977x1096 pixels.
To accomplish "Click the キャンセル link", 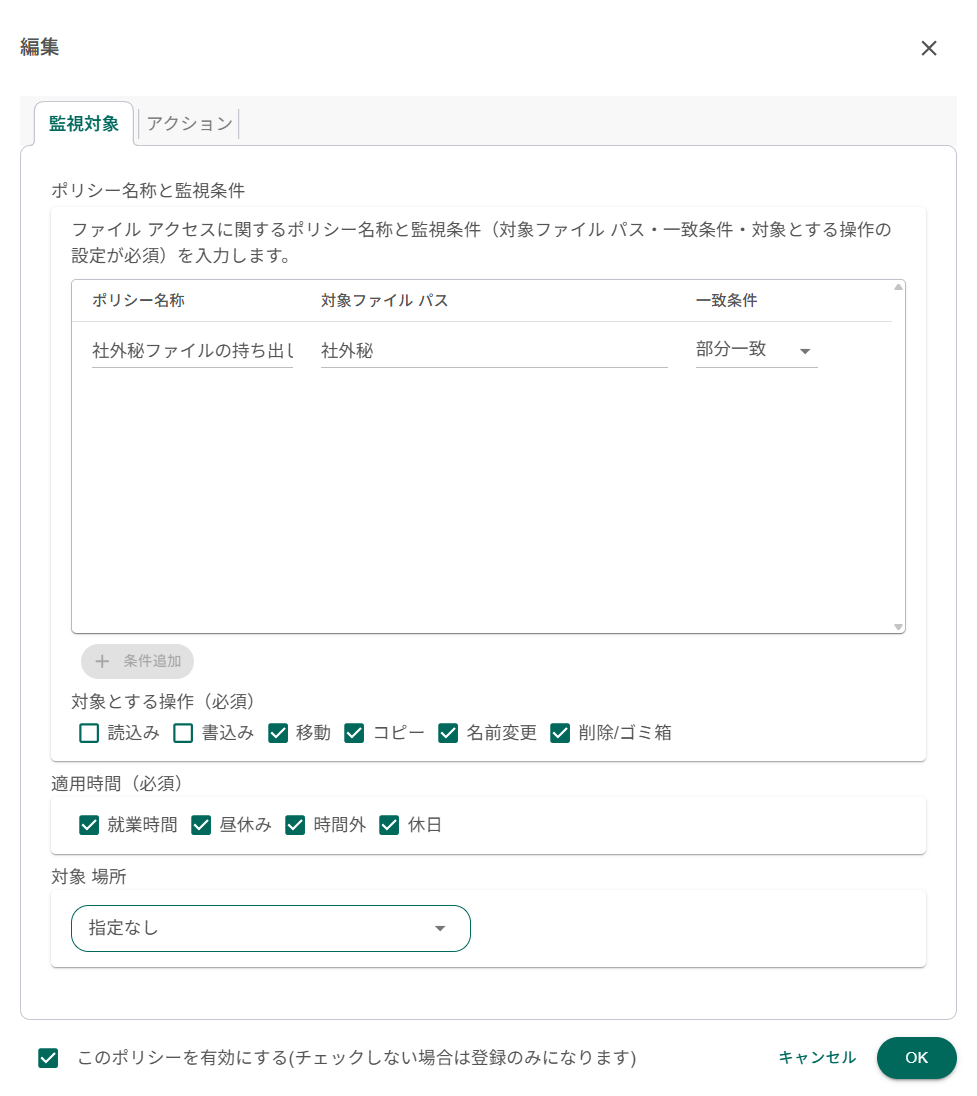I will coord(816,1058).
